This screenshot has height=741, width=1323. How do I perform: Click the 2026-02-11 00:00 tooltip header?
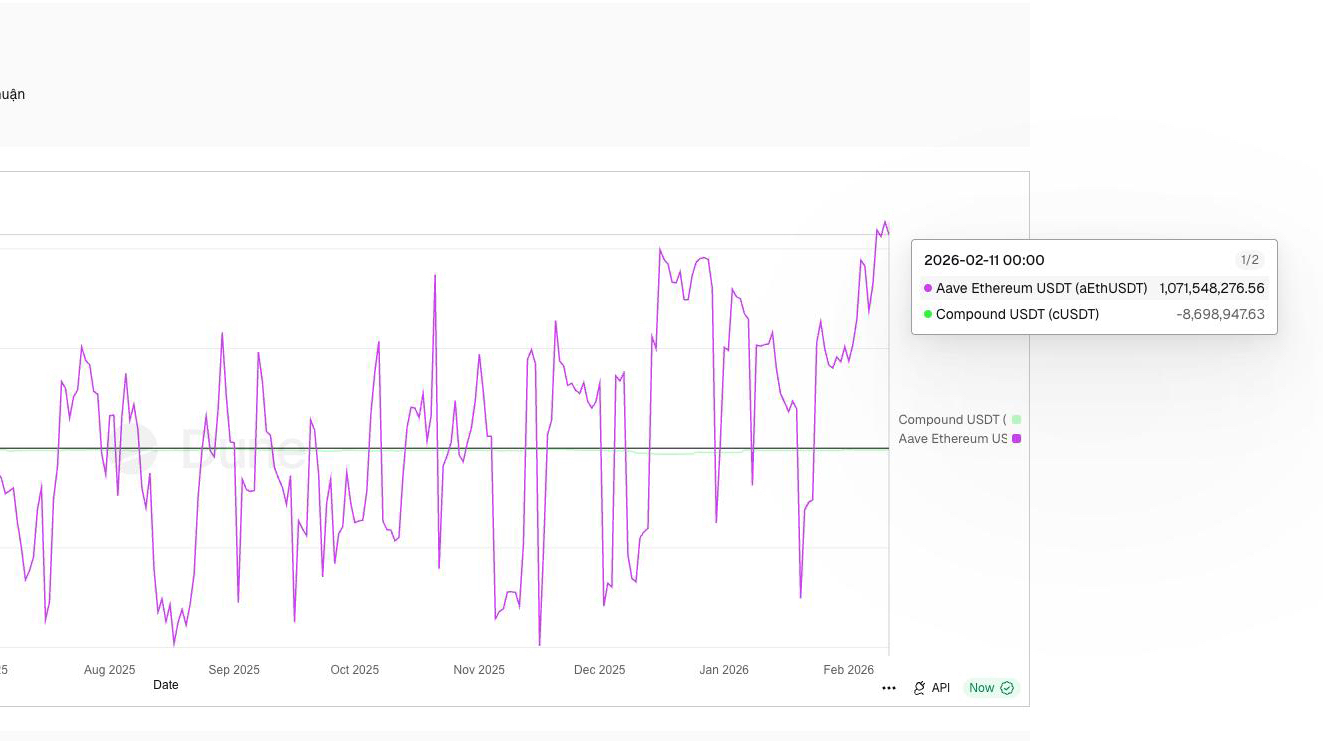click(x=984, y=260)
